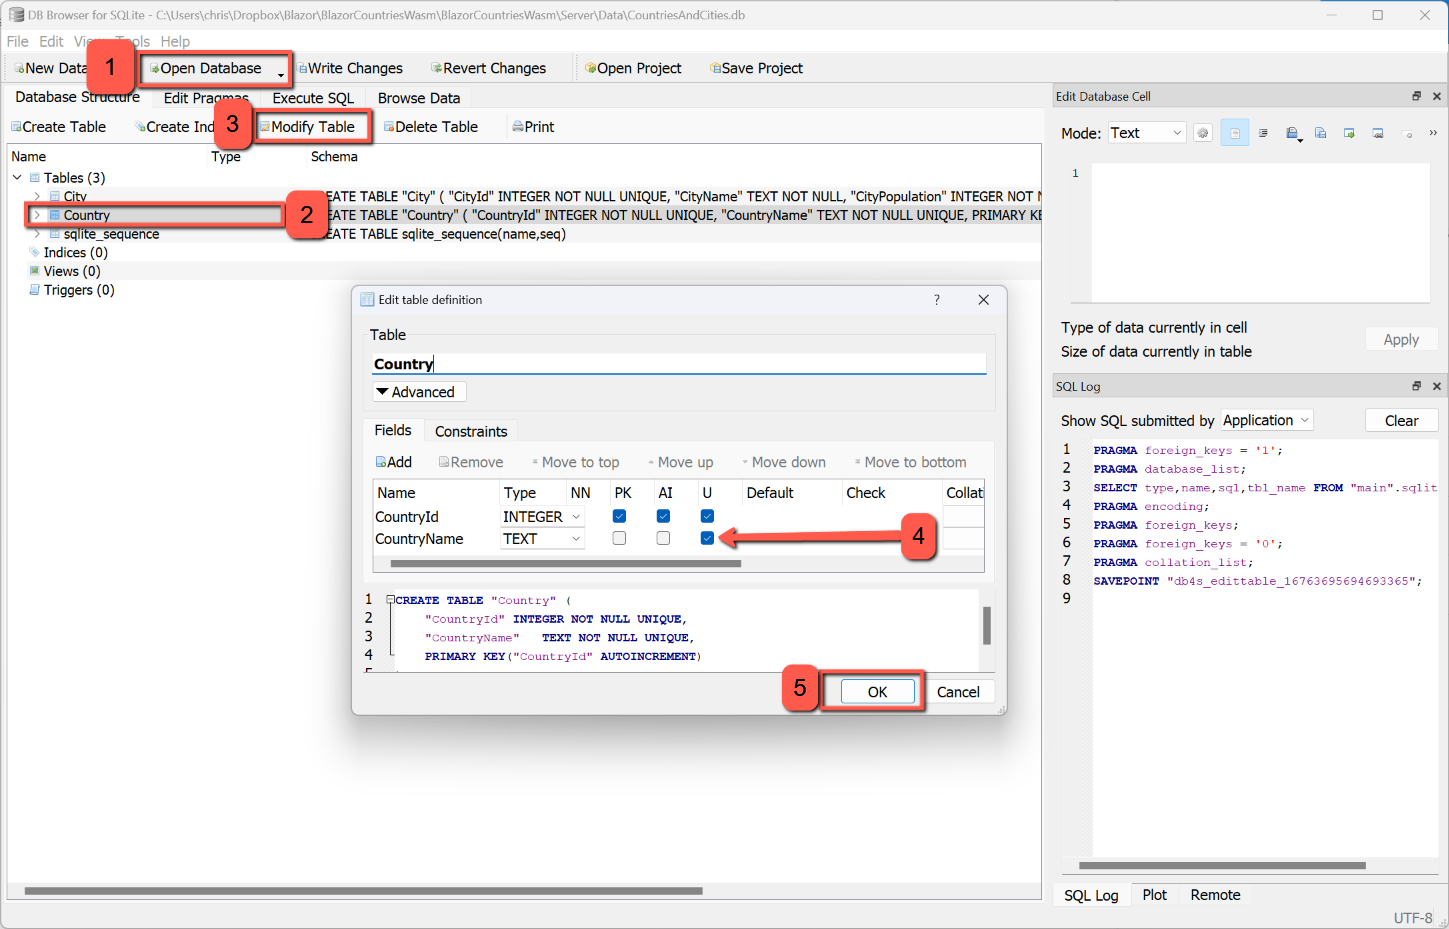Screen dimensions: 1449x929
Task: Click the Save Project toolbar icon
Action: click(x=715, y=69)
